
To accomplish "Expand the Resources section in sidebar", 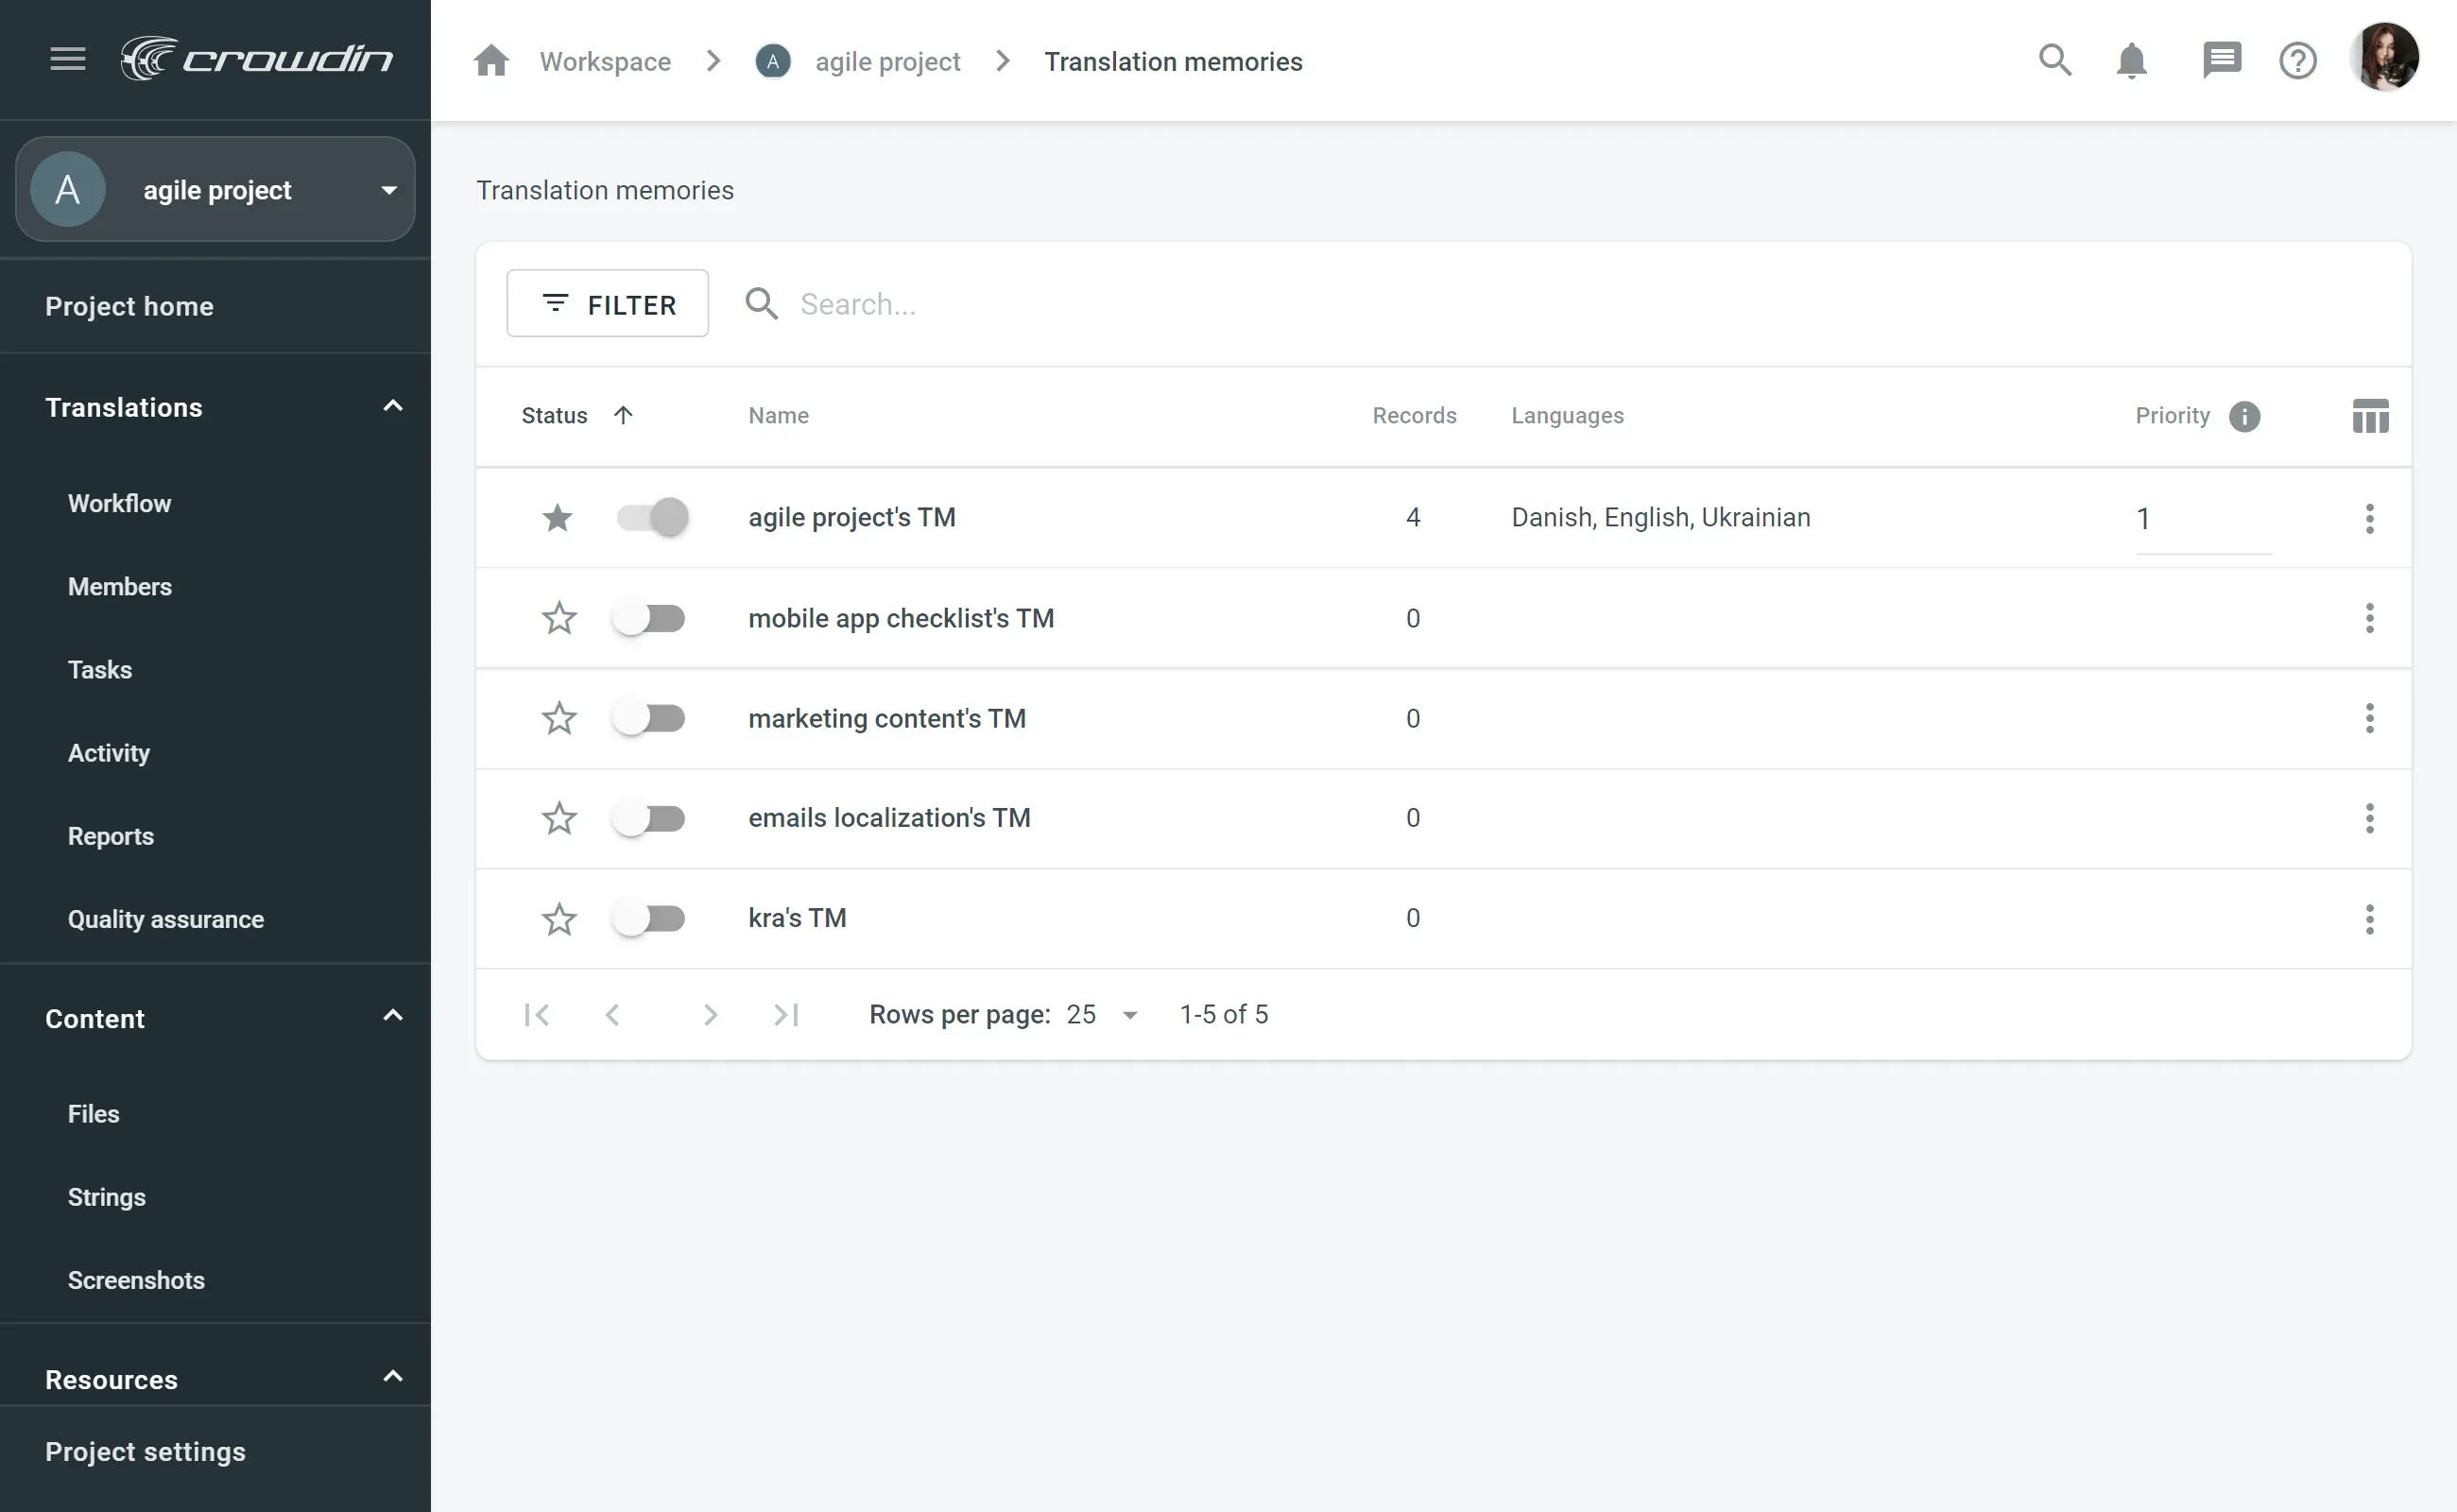I will tap(393, 1379).
